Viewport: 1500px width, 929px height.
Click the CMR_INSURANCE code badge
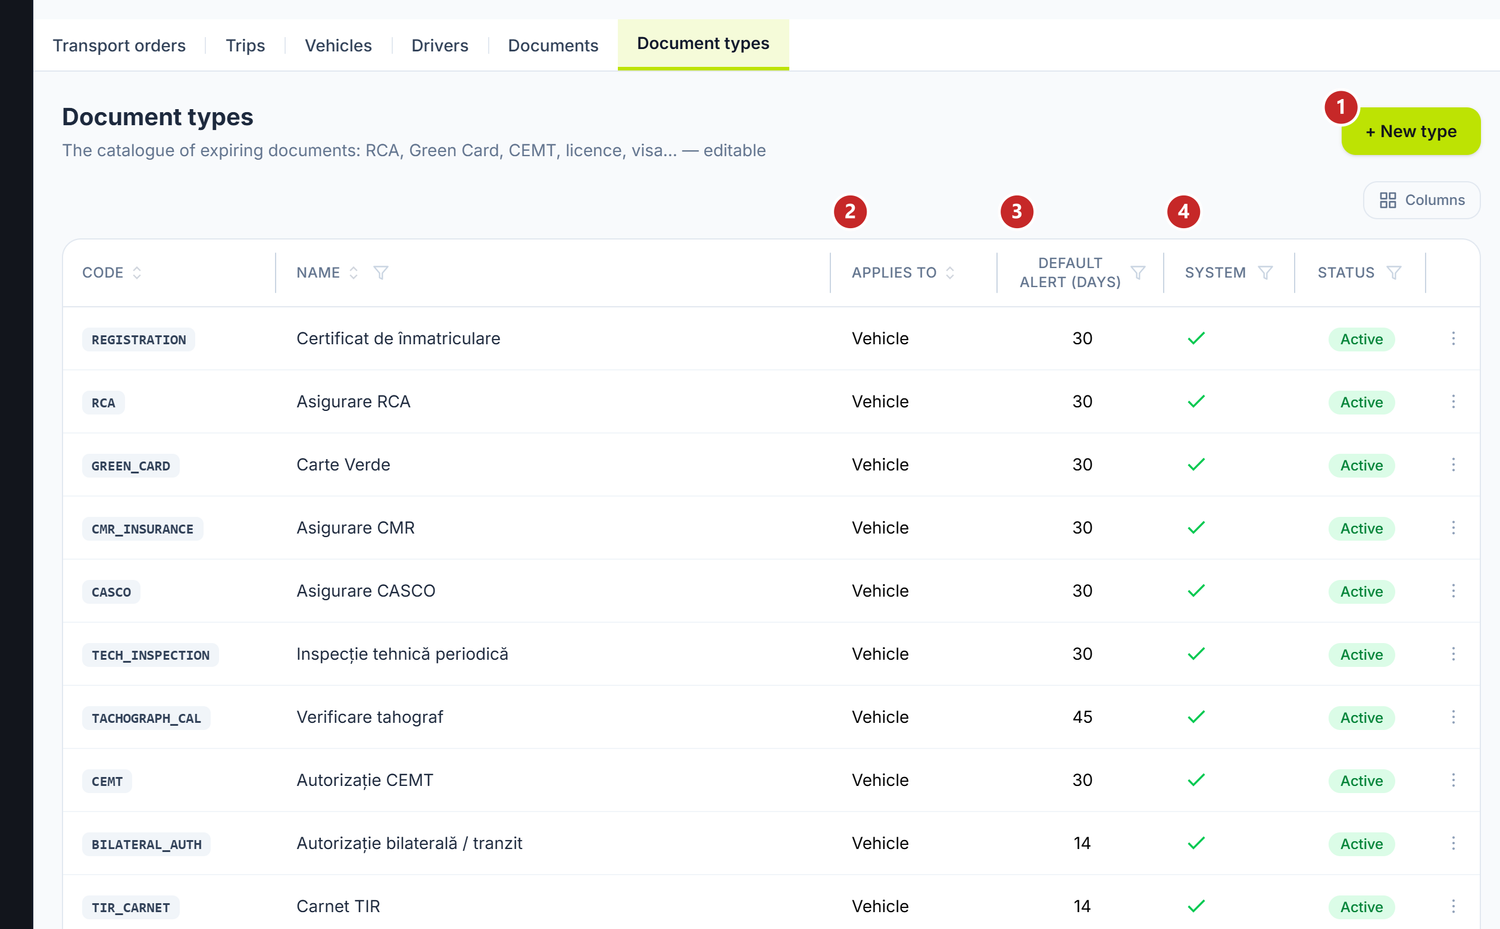point(142,529)
